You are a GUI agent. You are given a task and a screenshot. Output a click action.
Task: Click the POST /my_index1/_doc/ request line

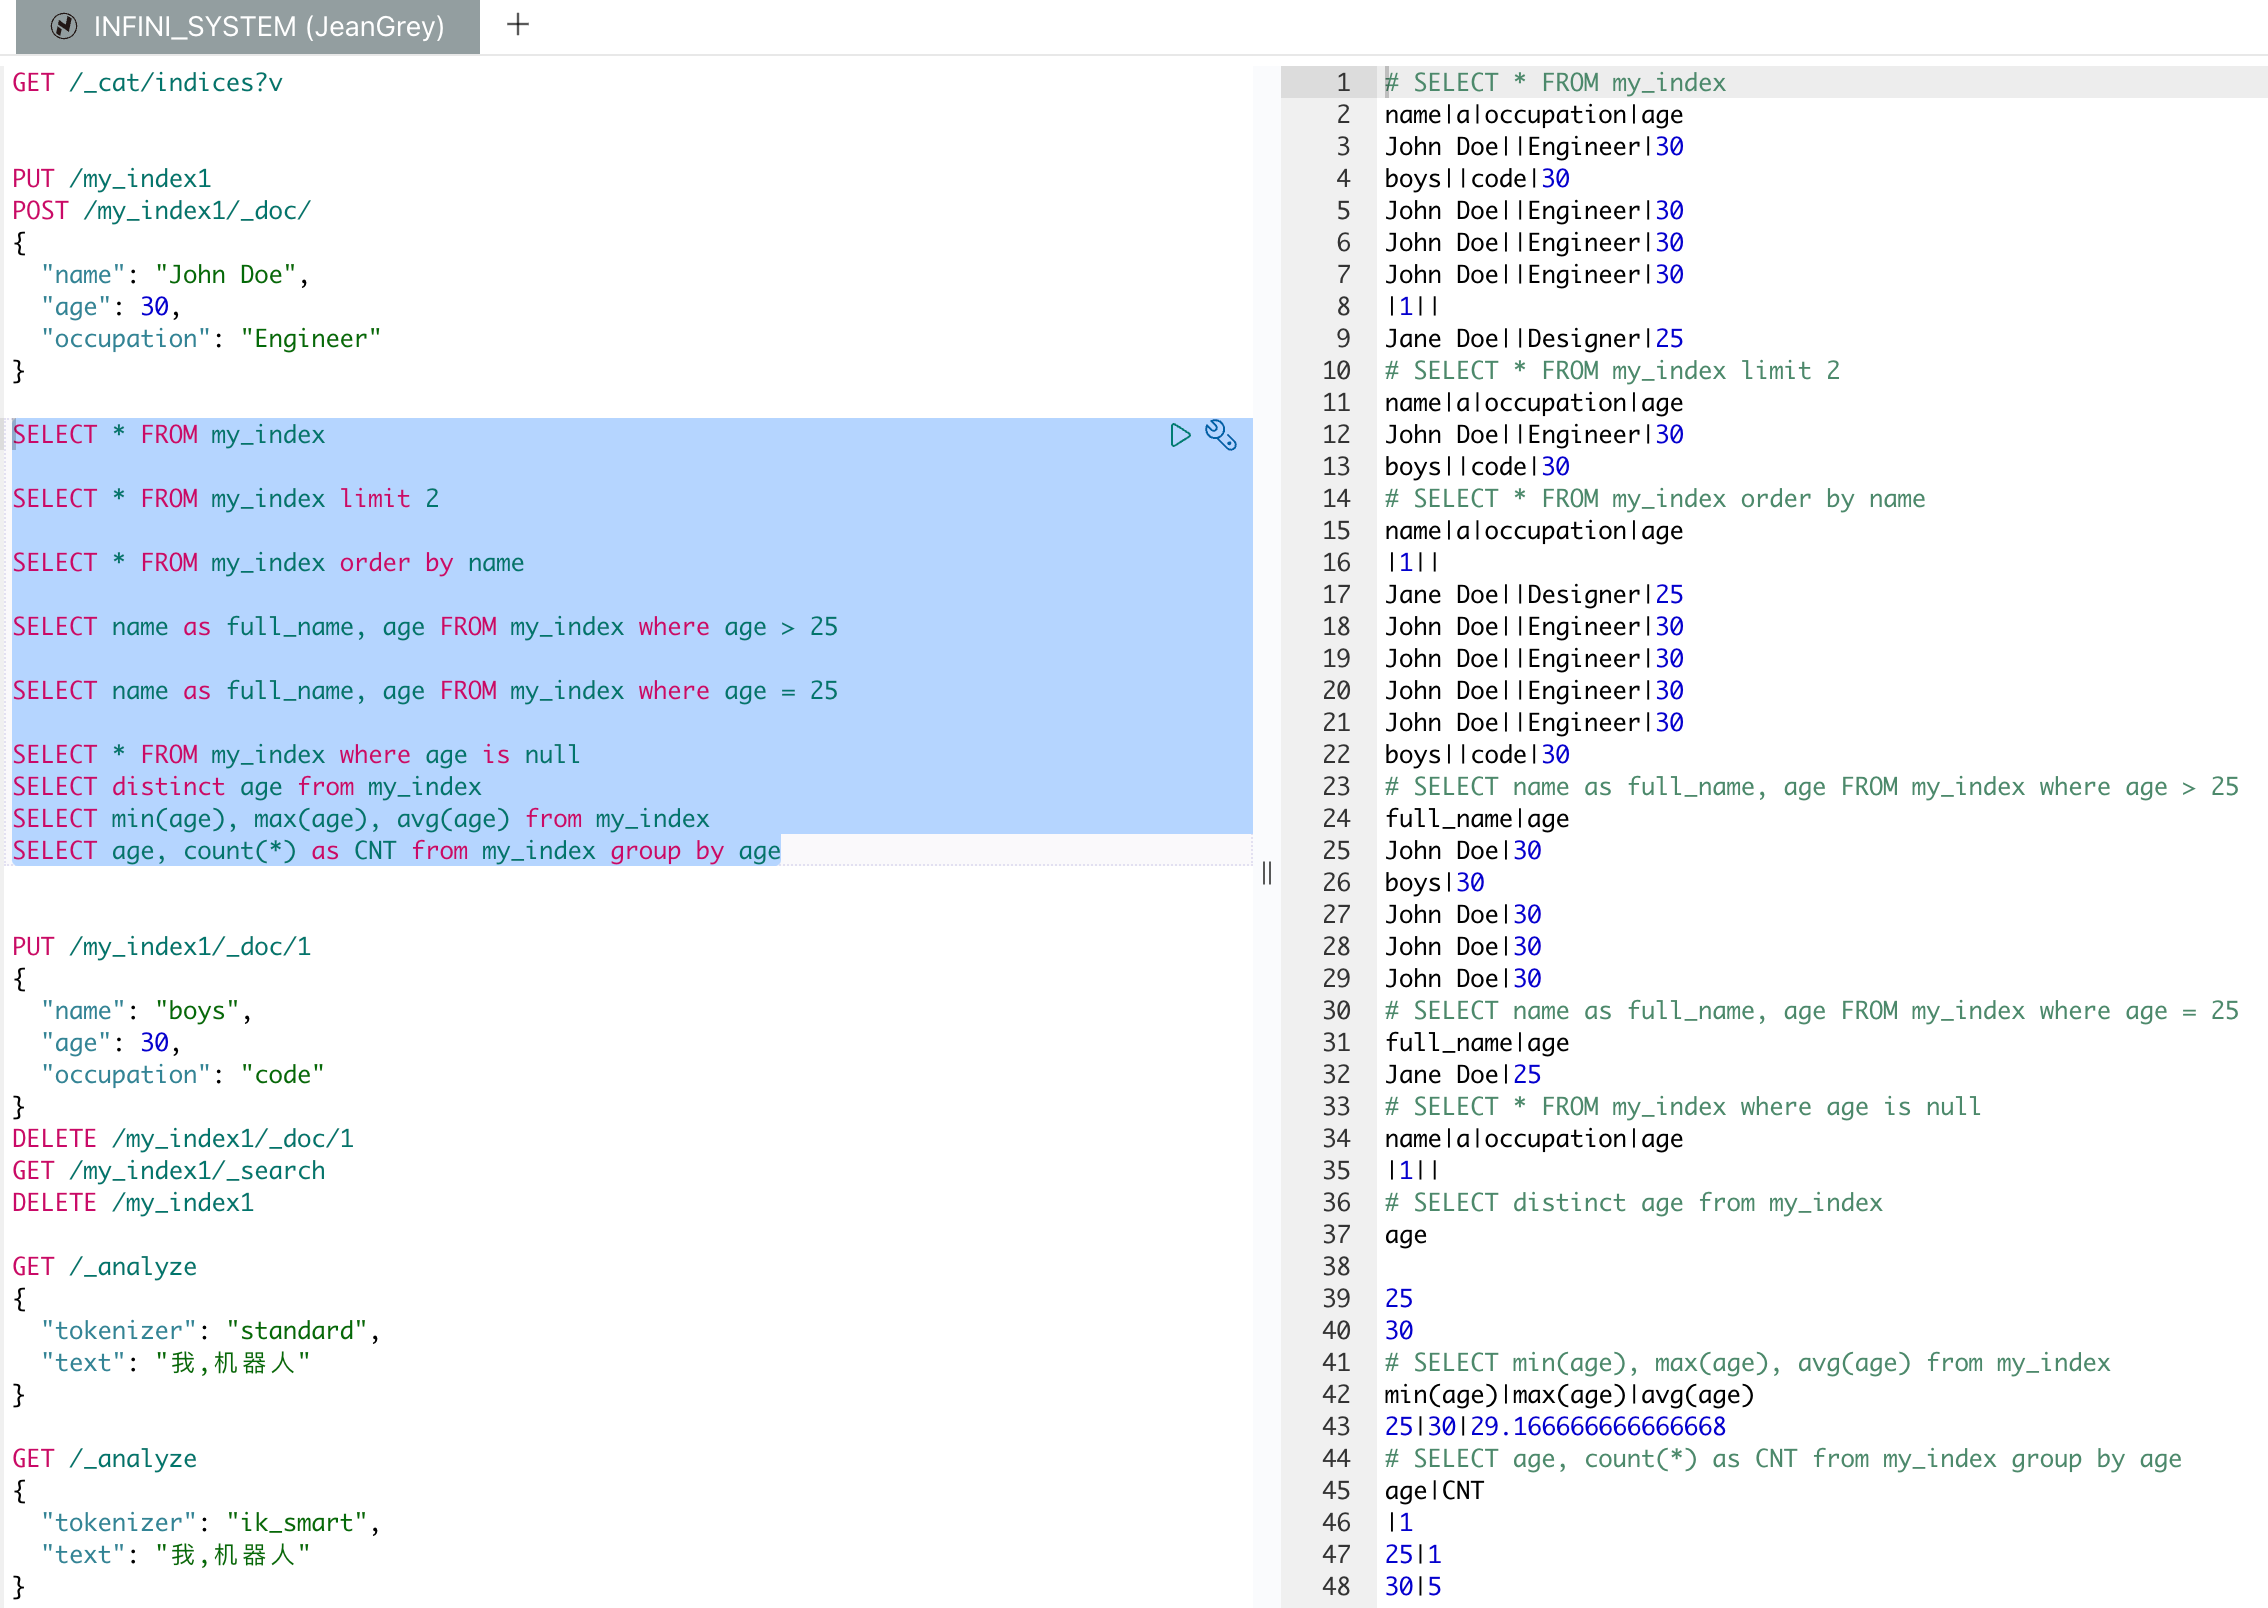tap(162, 210)
